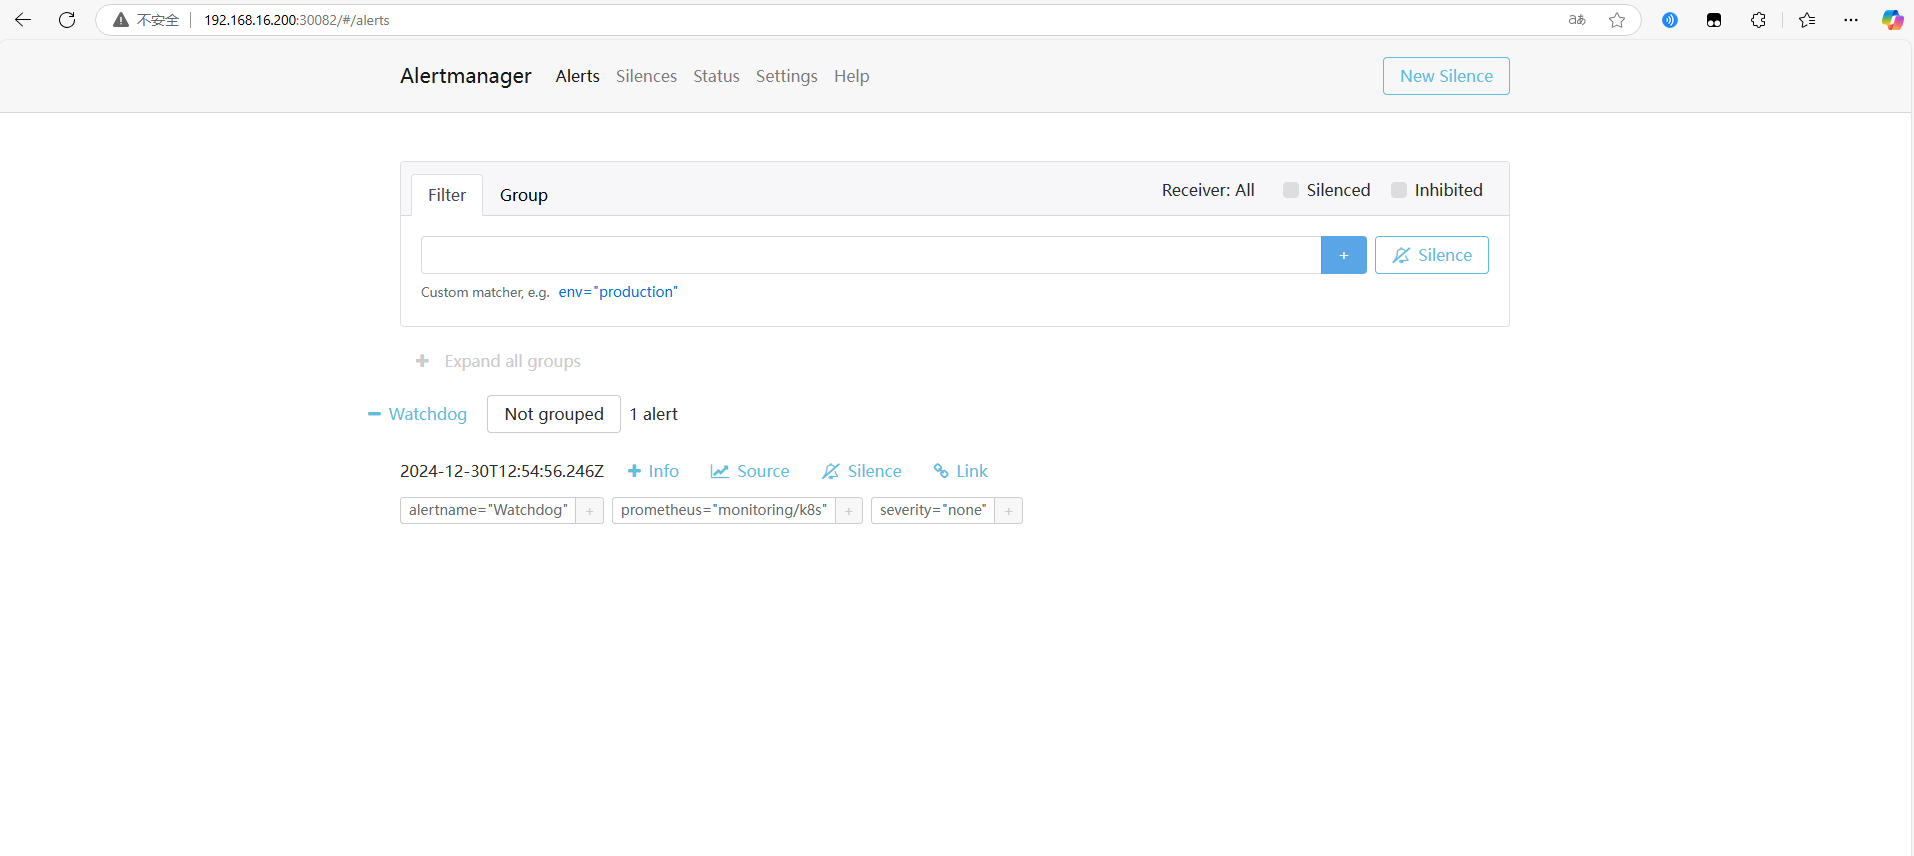Open the Silences page in navbar
1914x856 pixels.
click(646, 76)
